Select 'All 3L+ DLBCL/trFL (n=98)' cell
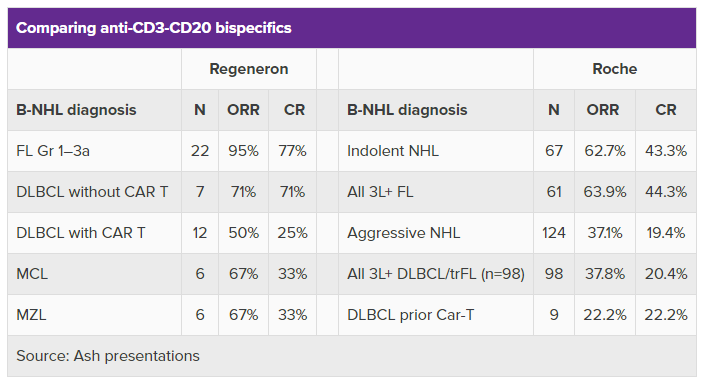 [436, 274]
